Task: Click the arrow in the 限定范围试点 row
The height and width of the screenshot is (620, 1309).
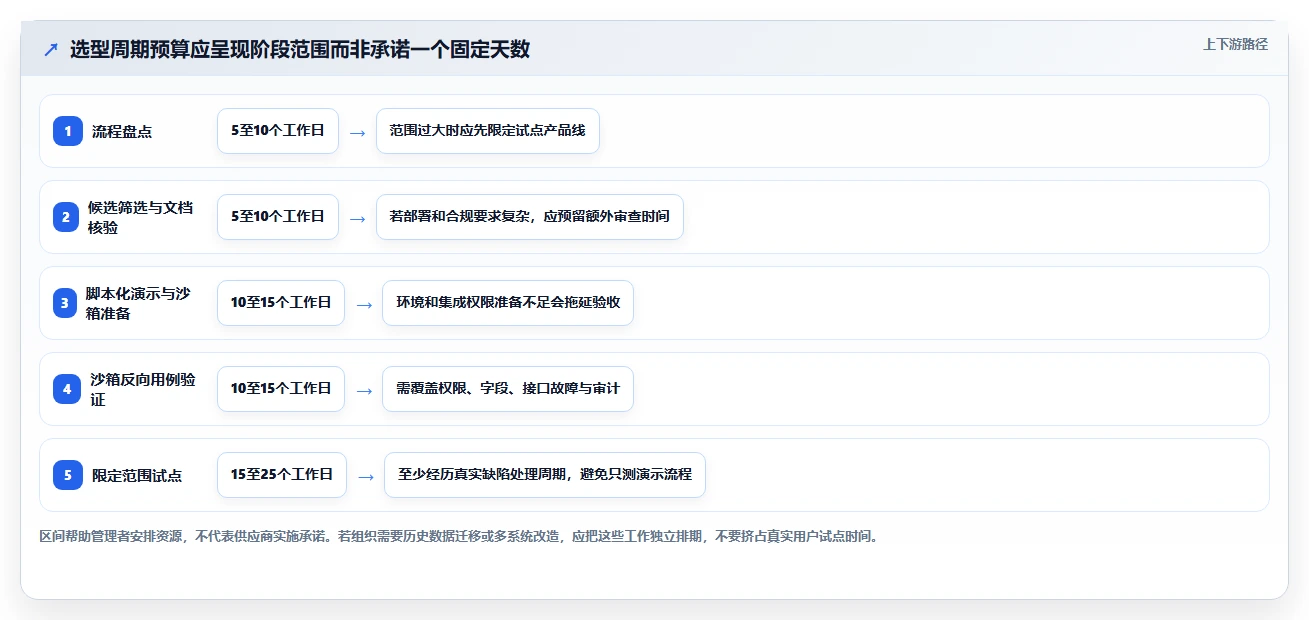Action: tap(365, 476)
